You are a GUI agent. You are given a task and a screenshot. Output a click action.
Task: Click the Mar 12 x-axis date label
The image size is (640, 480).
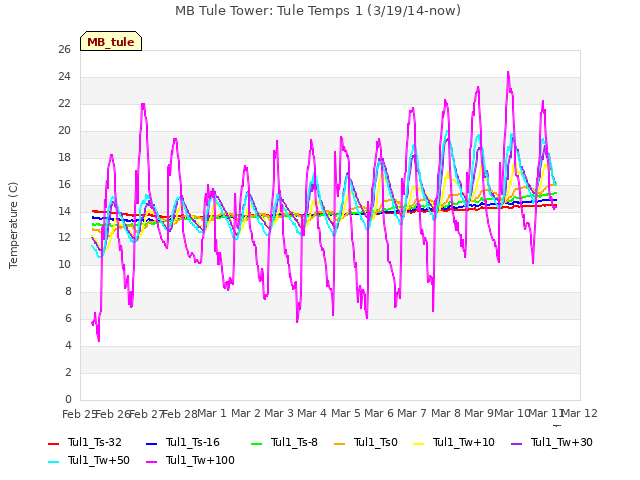click(x=580, y=413)
